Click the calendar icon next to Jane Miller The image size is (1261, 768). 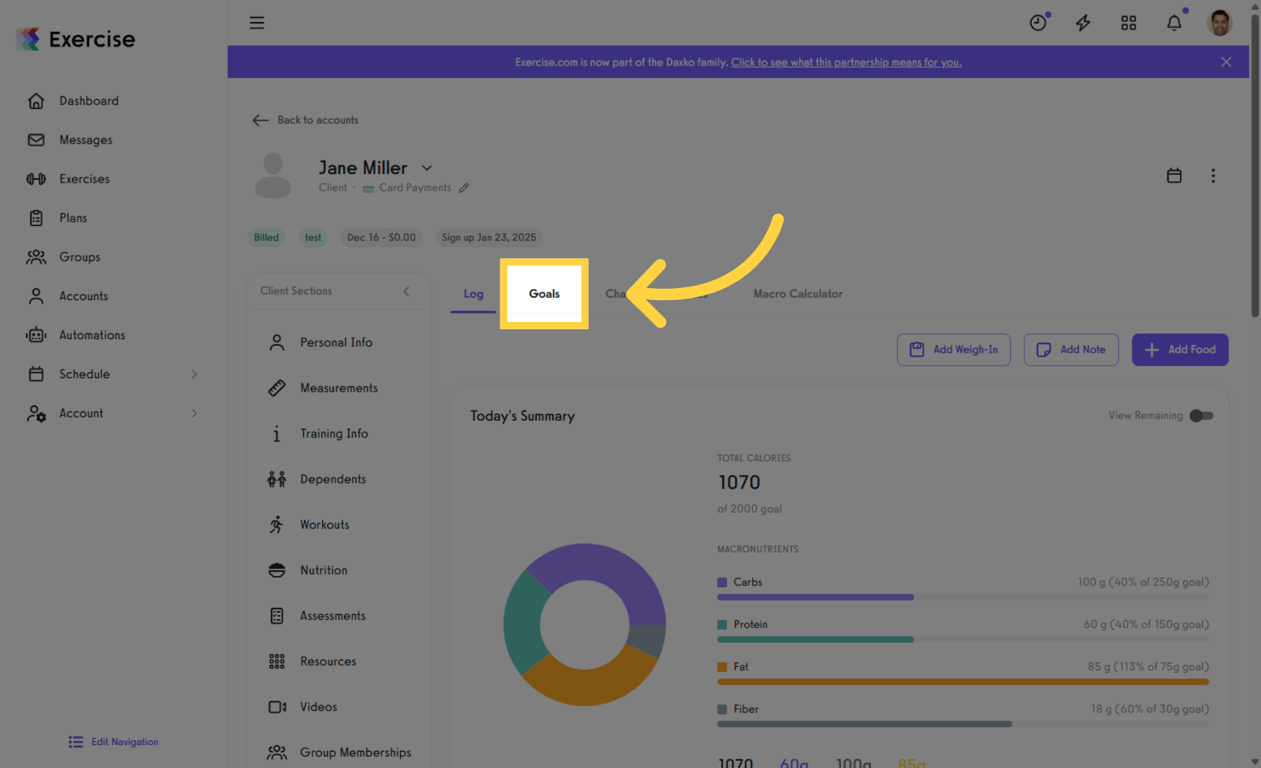point(1174,175)
